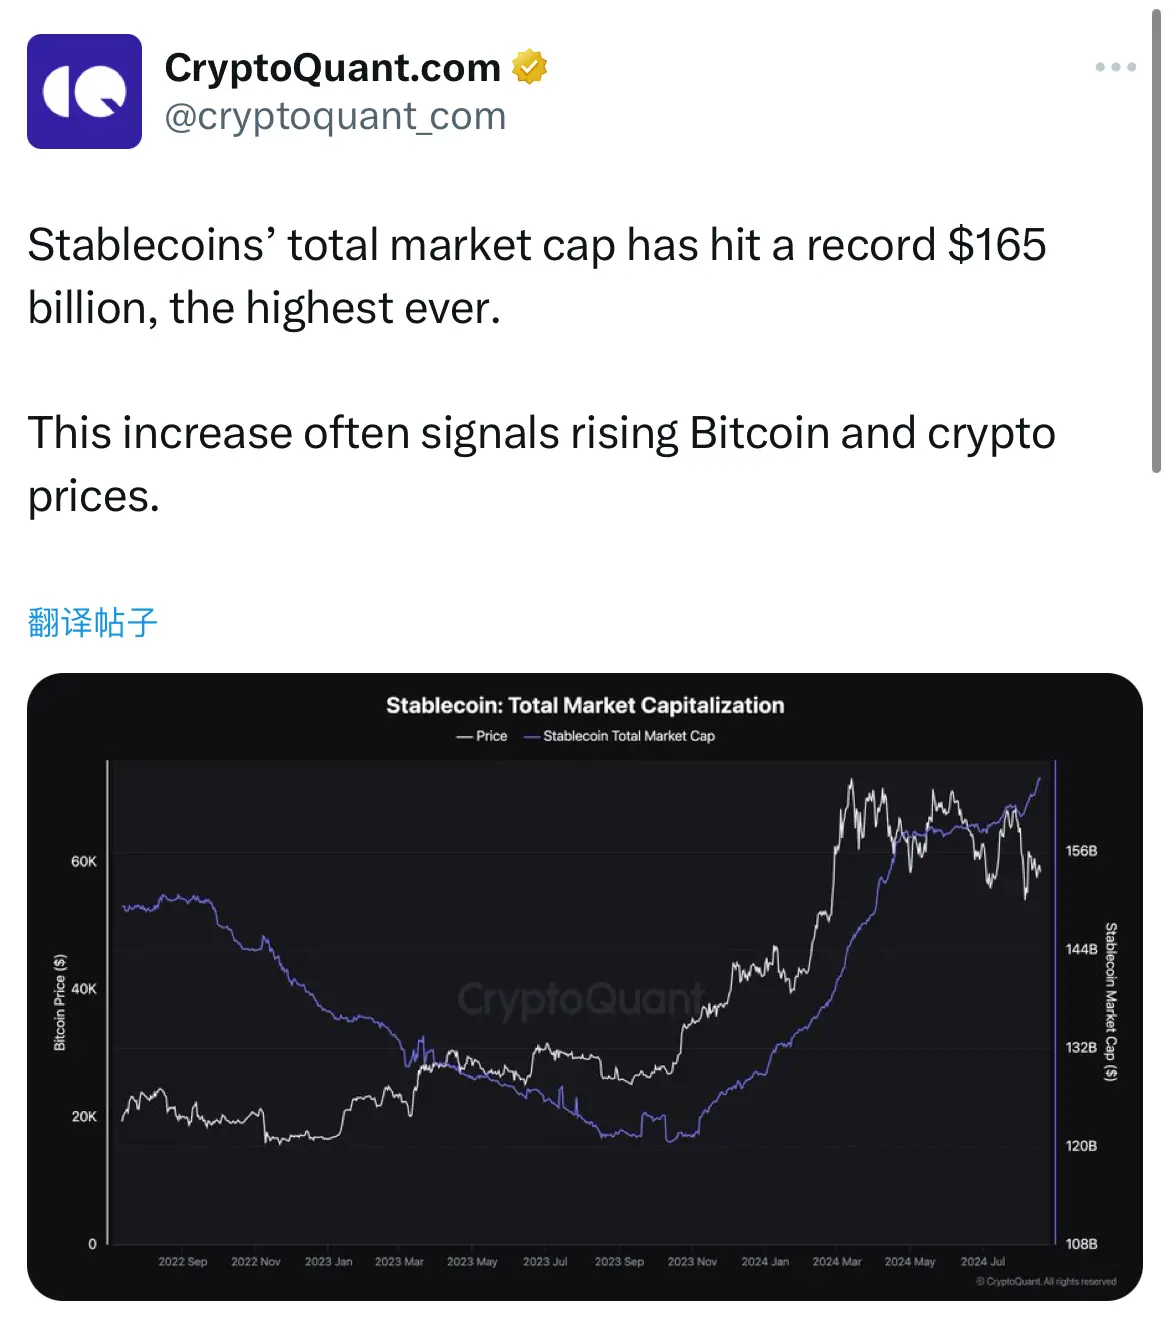The height and width of the screenshot is (1341, 1170).
Task: Click the 60K Bitcoin price axis label
Action: pyautogui.click(x=84, y=861)
